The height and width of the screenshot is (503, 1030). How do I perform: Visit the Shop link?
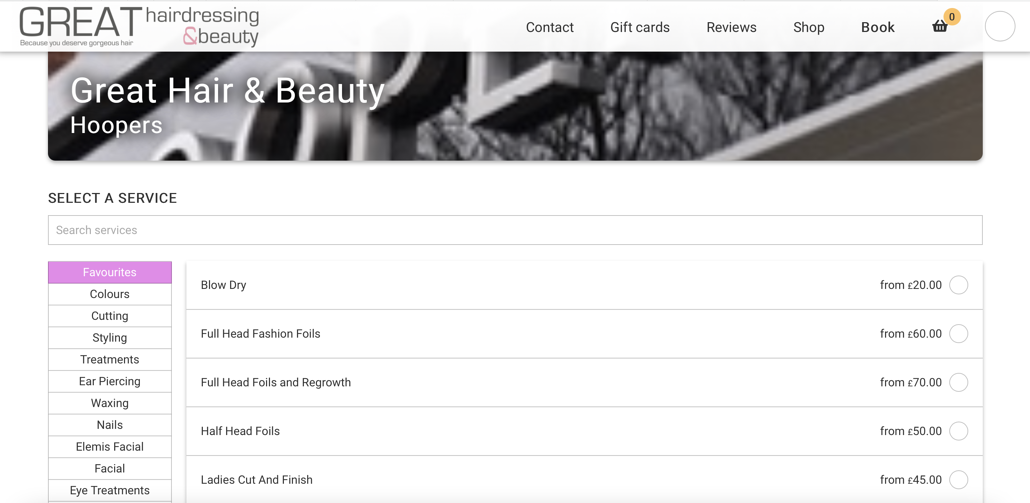tap(809, 27)
